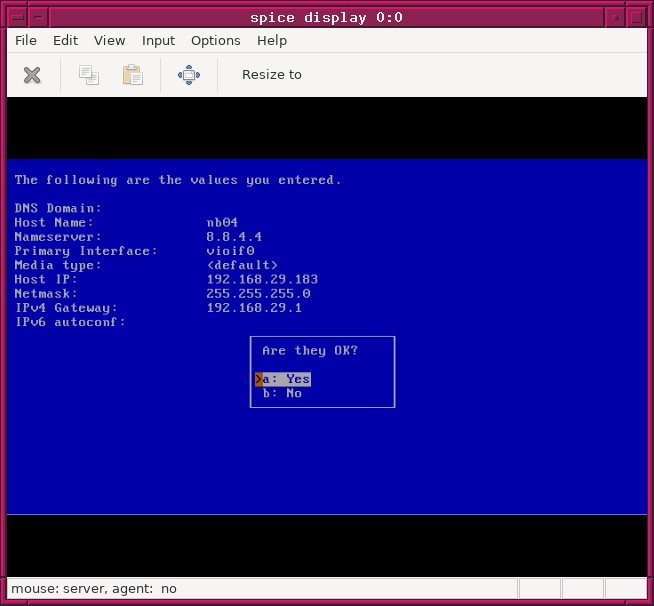Click the paste clipboard icon
Screen dimensions: 654x606
click(x=132, y=75)
